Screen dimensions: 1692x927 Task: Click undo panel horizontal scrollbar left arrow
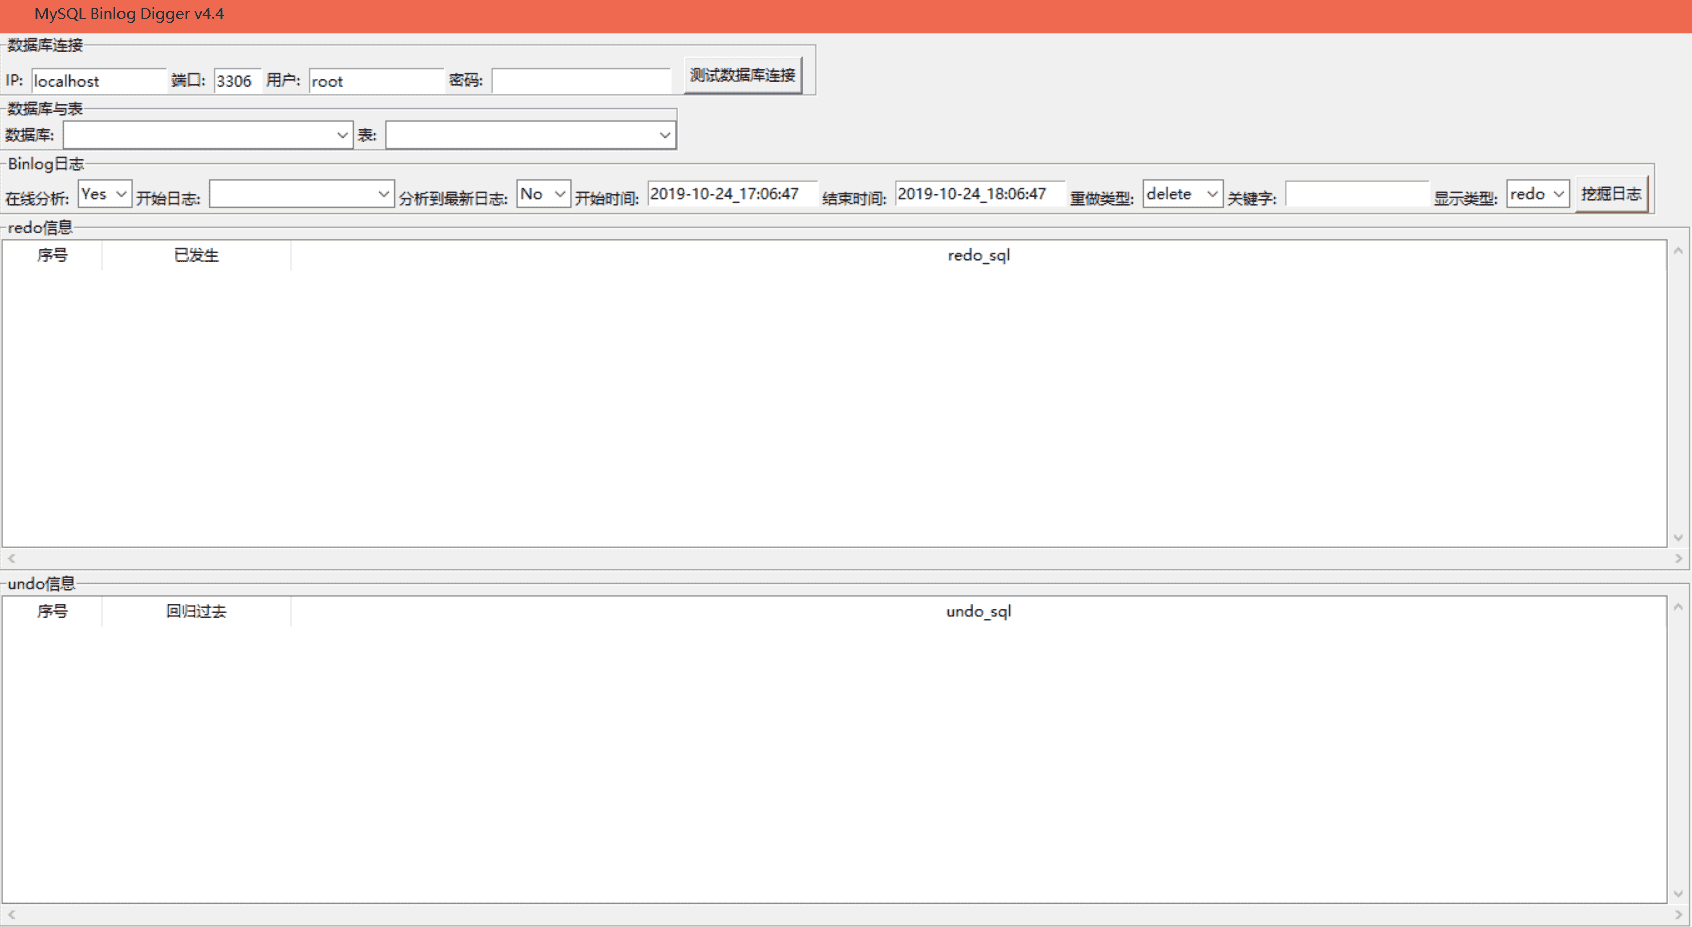(12, 915)
